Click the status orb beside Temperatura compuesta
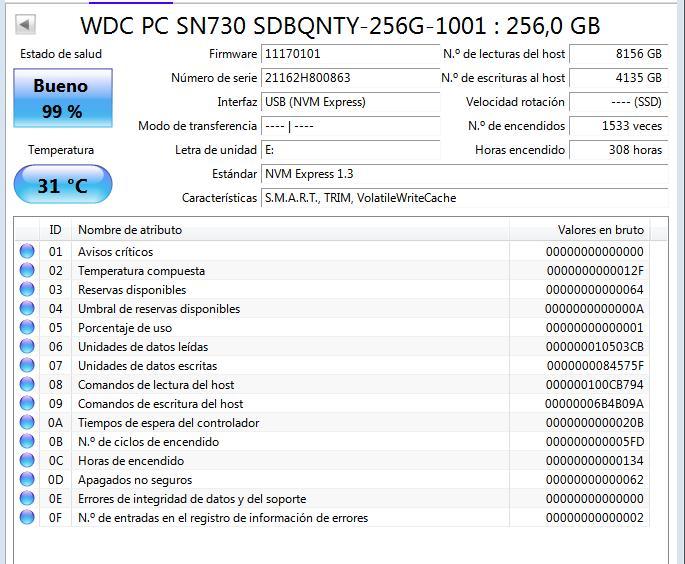The image size is (685, 564). coord(27,270)
